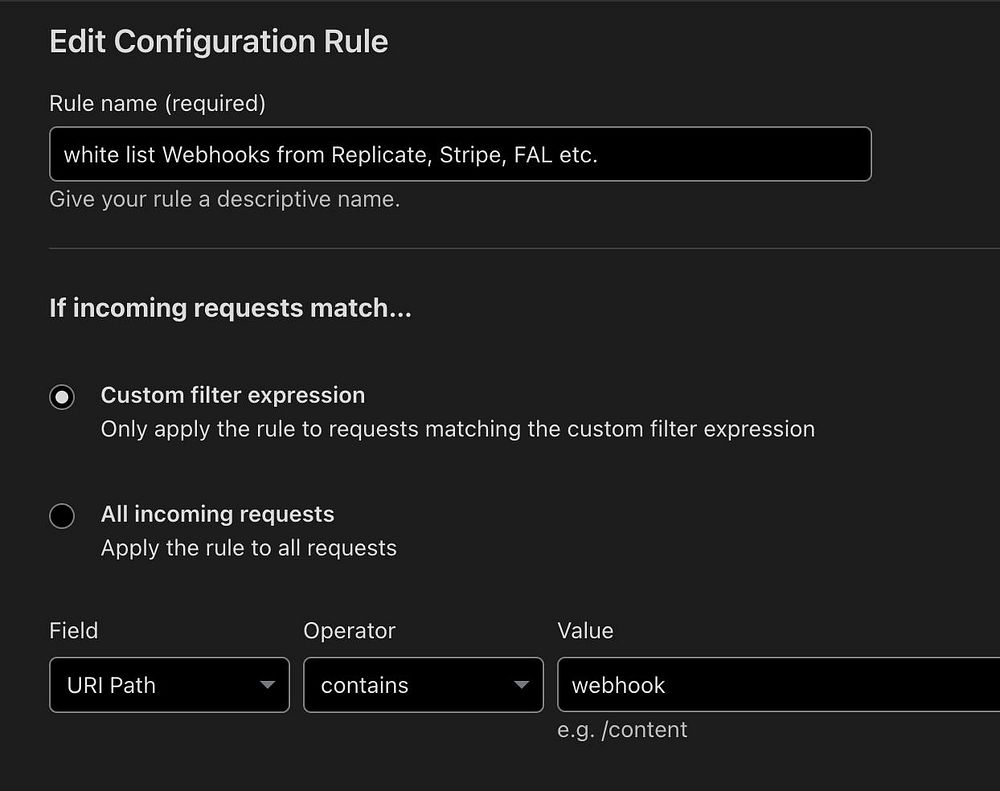Screen dimensions: 1000x791
Task: Click the Field column label
Action: click(74, 631)
